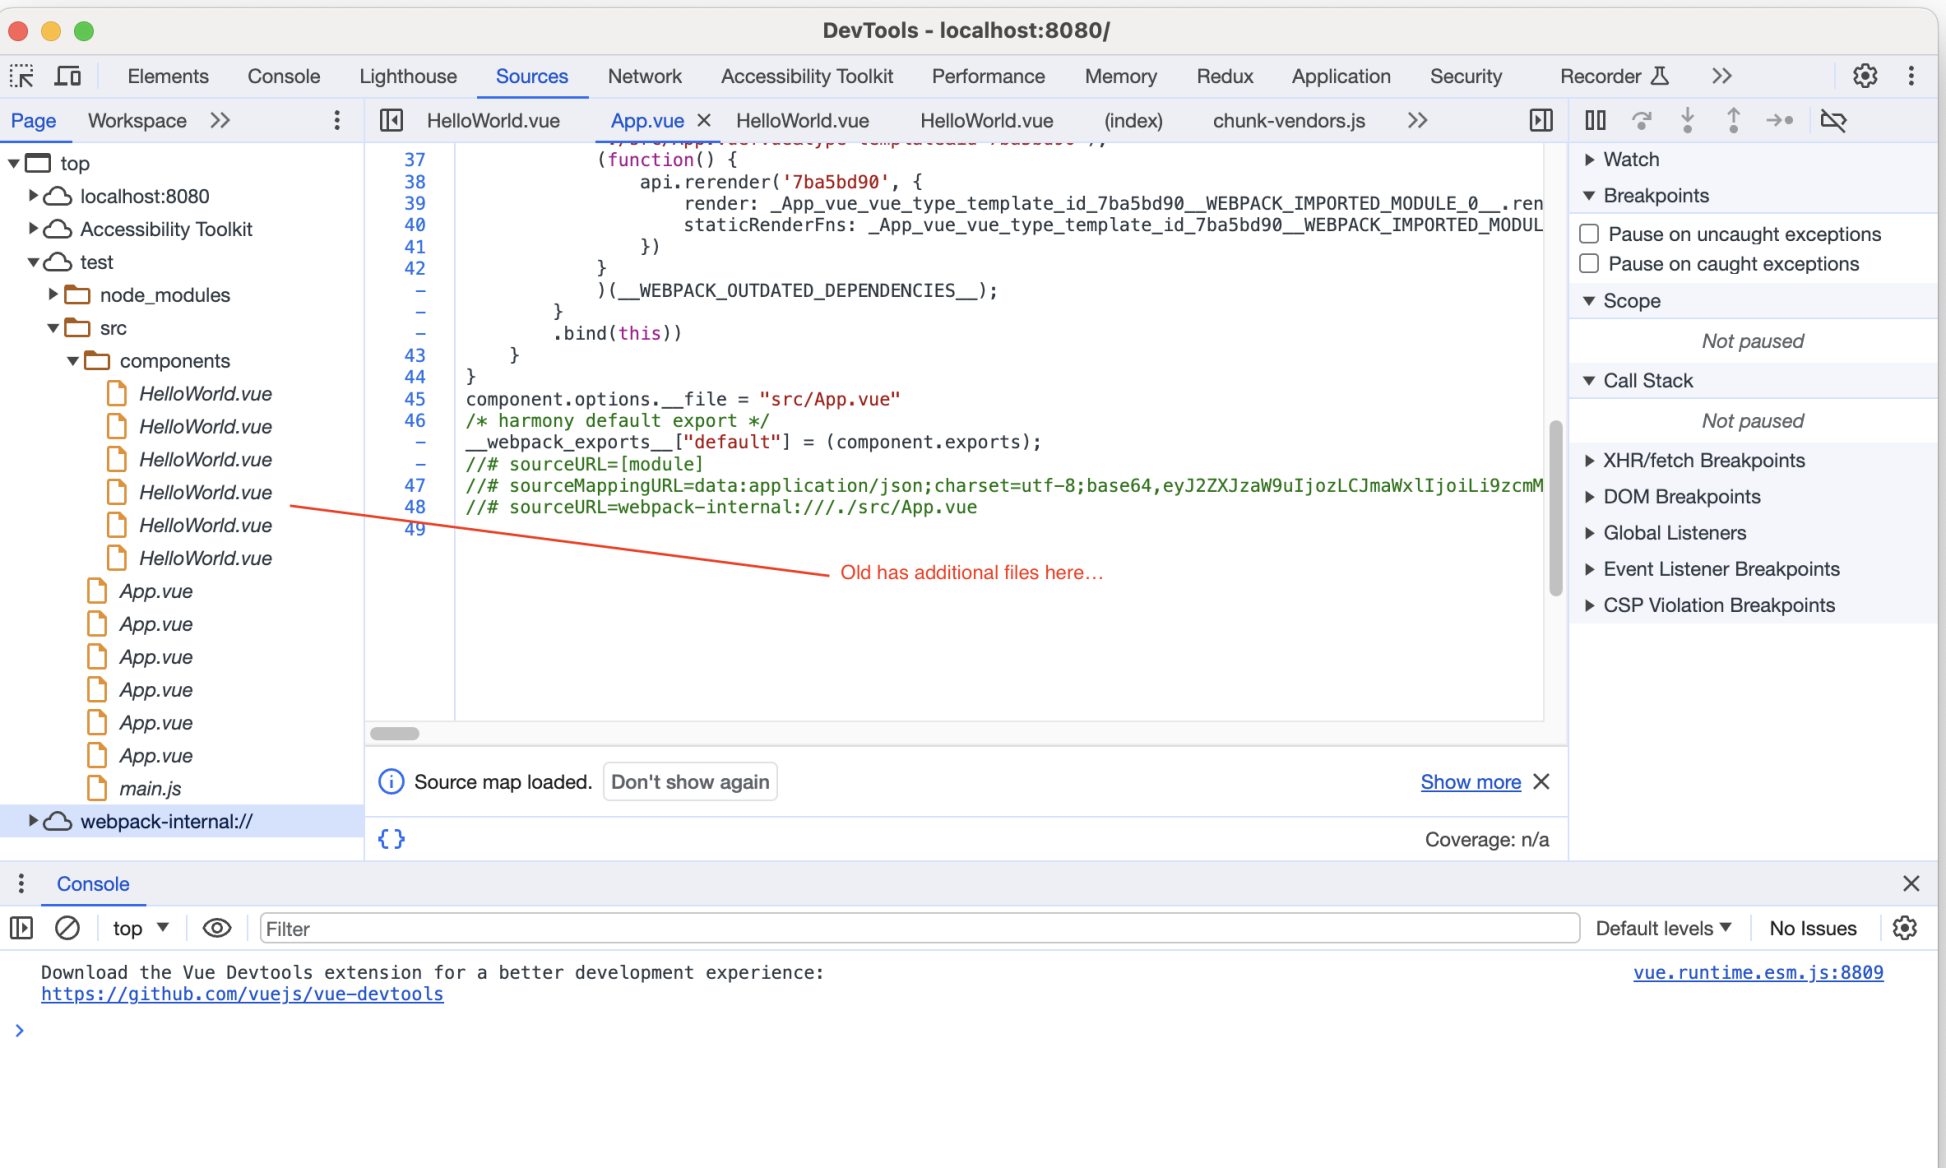
Task: Expand Global Listeners section
Action: pyautogui.click(x=1589, y=533)
